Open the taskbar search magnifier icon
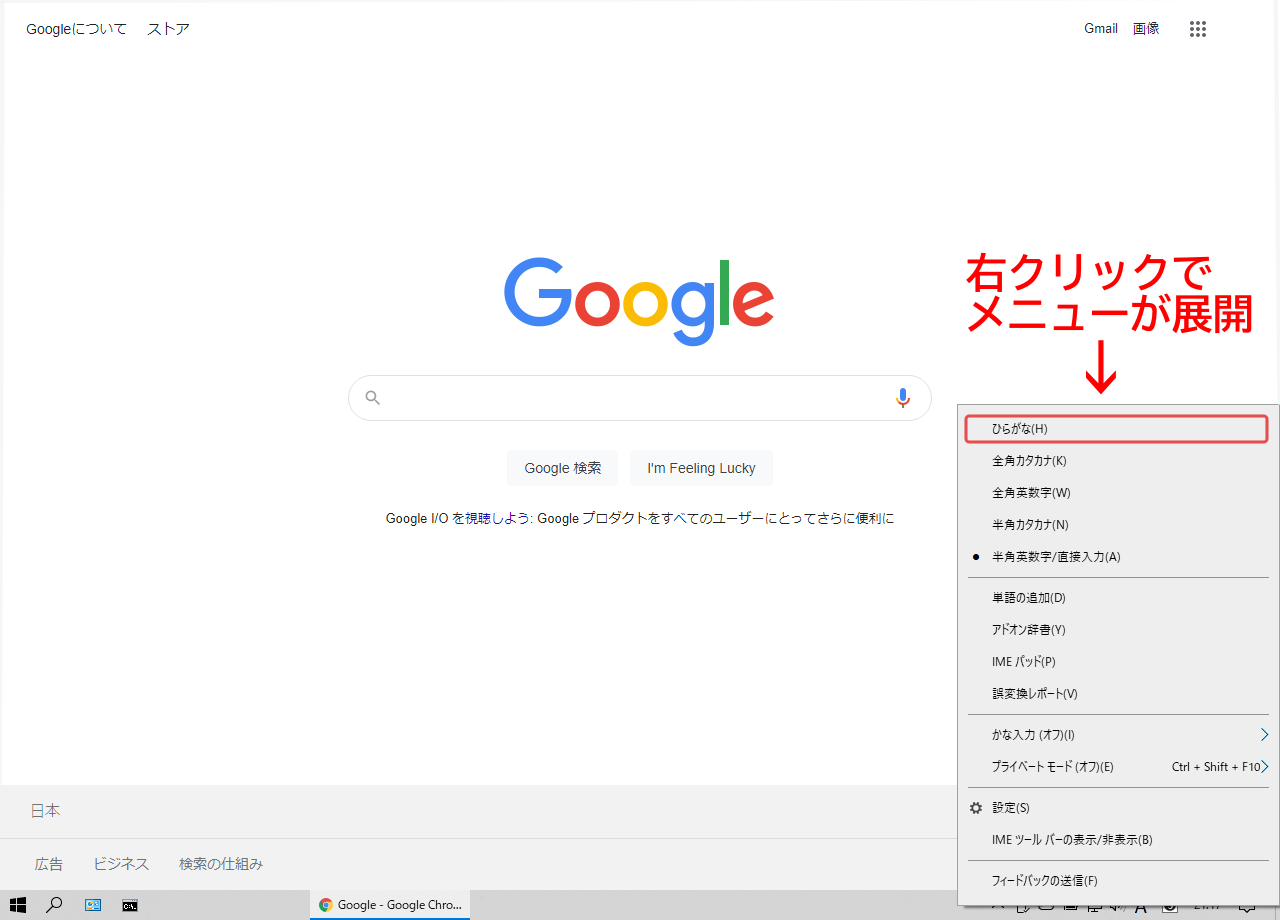This screenshot has width=1280, height=920. pos(55,905)
